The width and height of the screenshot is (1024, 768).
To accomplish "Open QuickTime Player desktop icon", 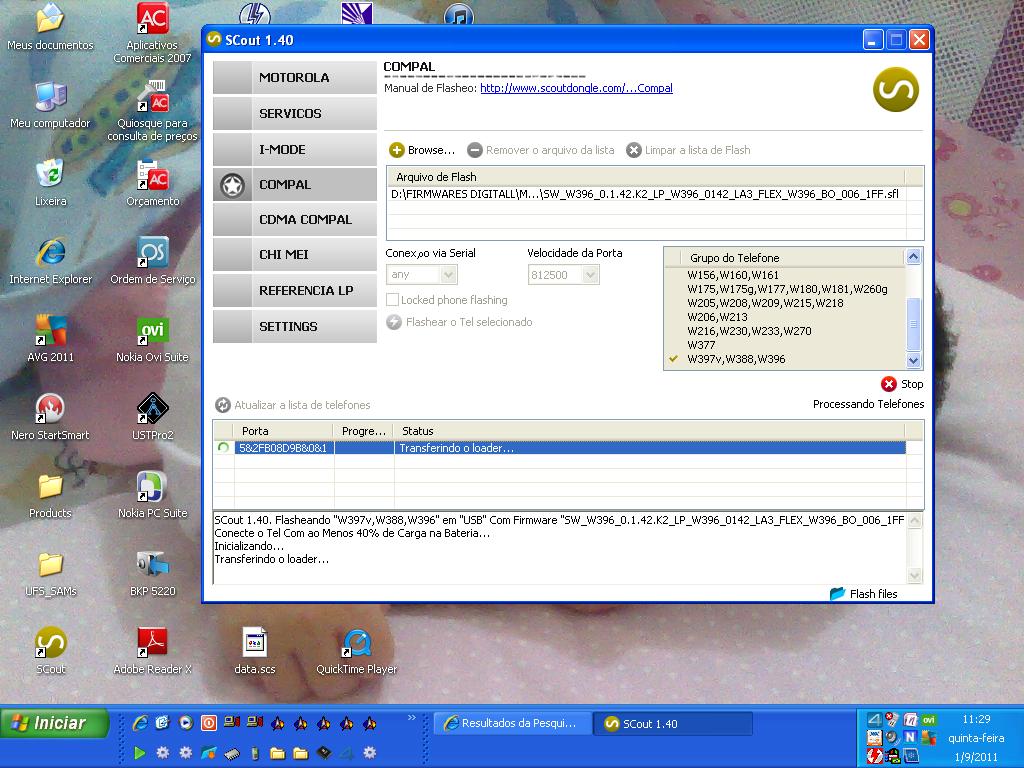I will point(357,650).
